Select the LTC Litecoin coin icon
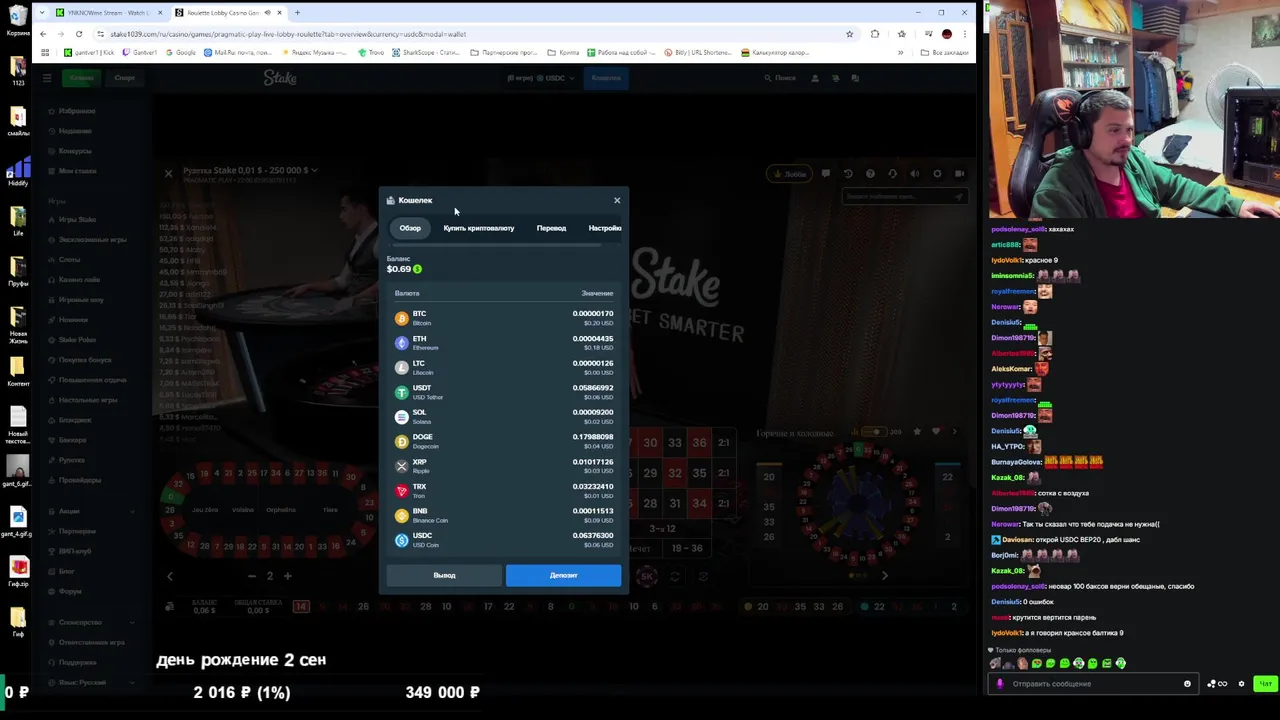 (402, 367)
